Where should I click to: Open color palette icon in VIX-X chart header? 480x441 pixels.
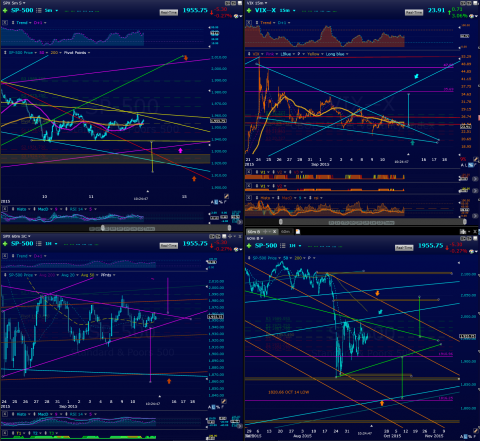[x=471, y=16]
